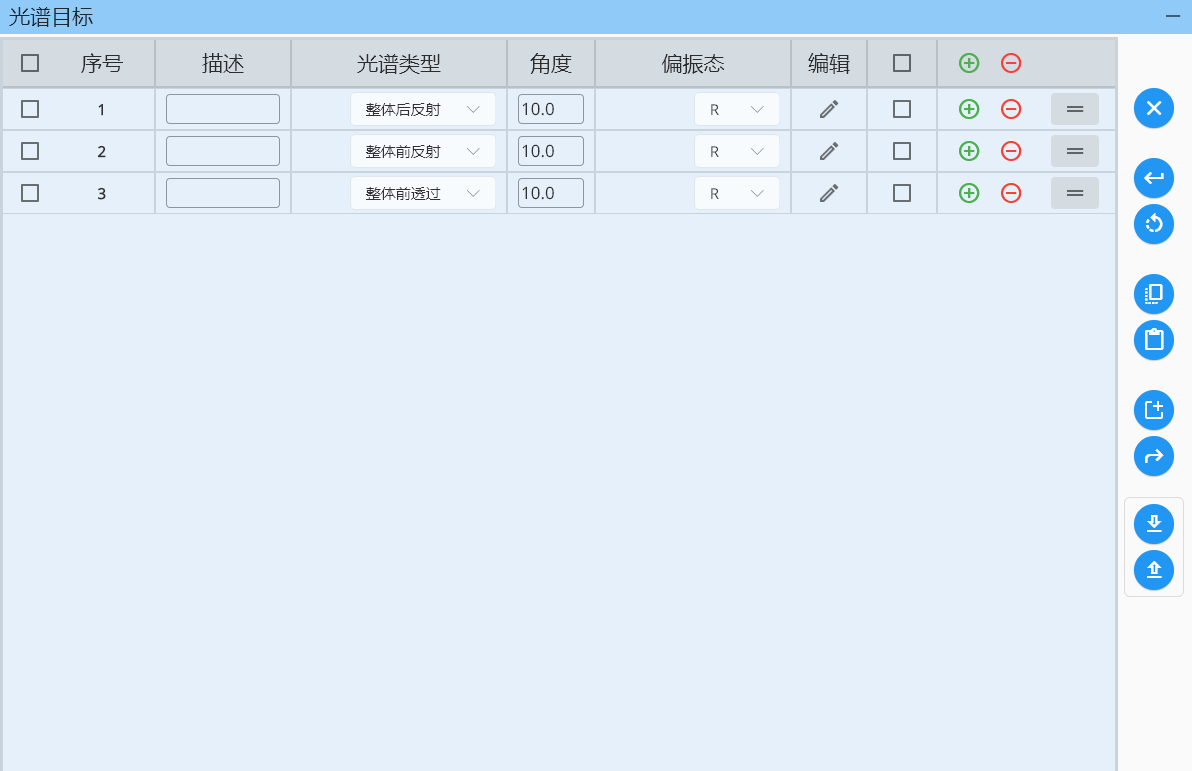The width and height of the screenshot is (1192, 771).
Task: Expand the 整体前透过 spectrum type dropdown
Action: pos(422,193)
